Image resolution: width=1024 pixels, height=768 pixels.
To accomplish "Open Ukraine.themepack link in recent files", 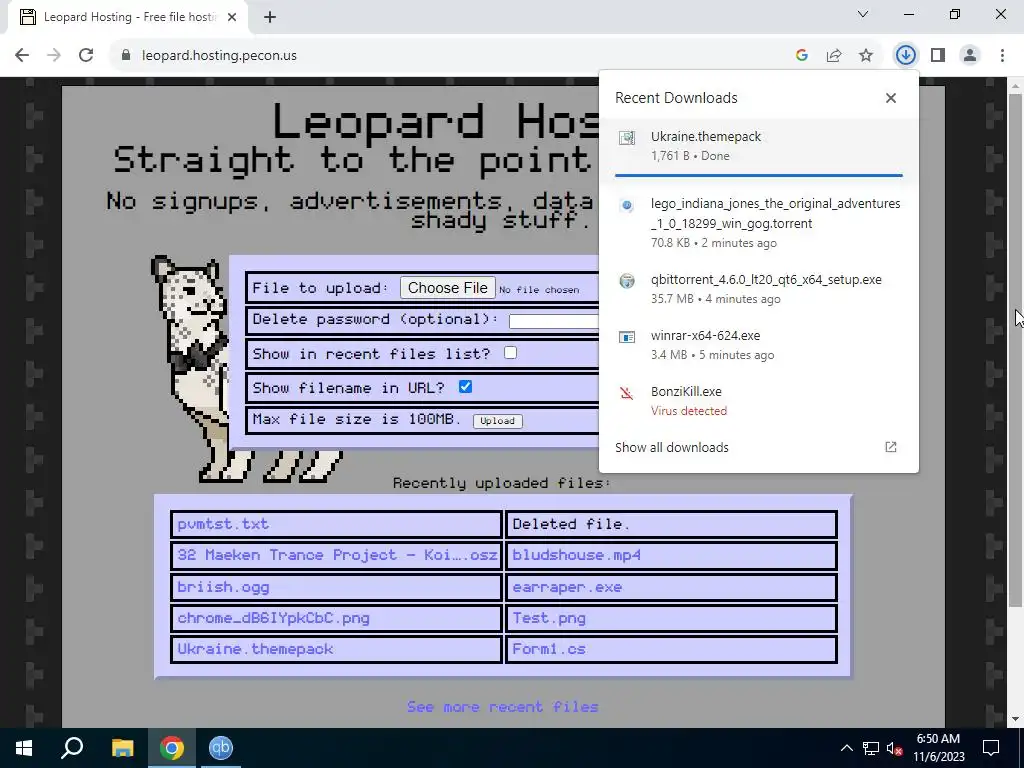I will [x=255, y=649].
